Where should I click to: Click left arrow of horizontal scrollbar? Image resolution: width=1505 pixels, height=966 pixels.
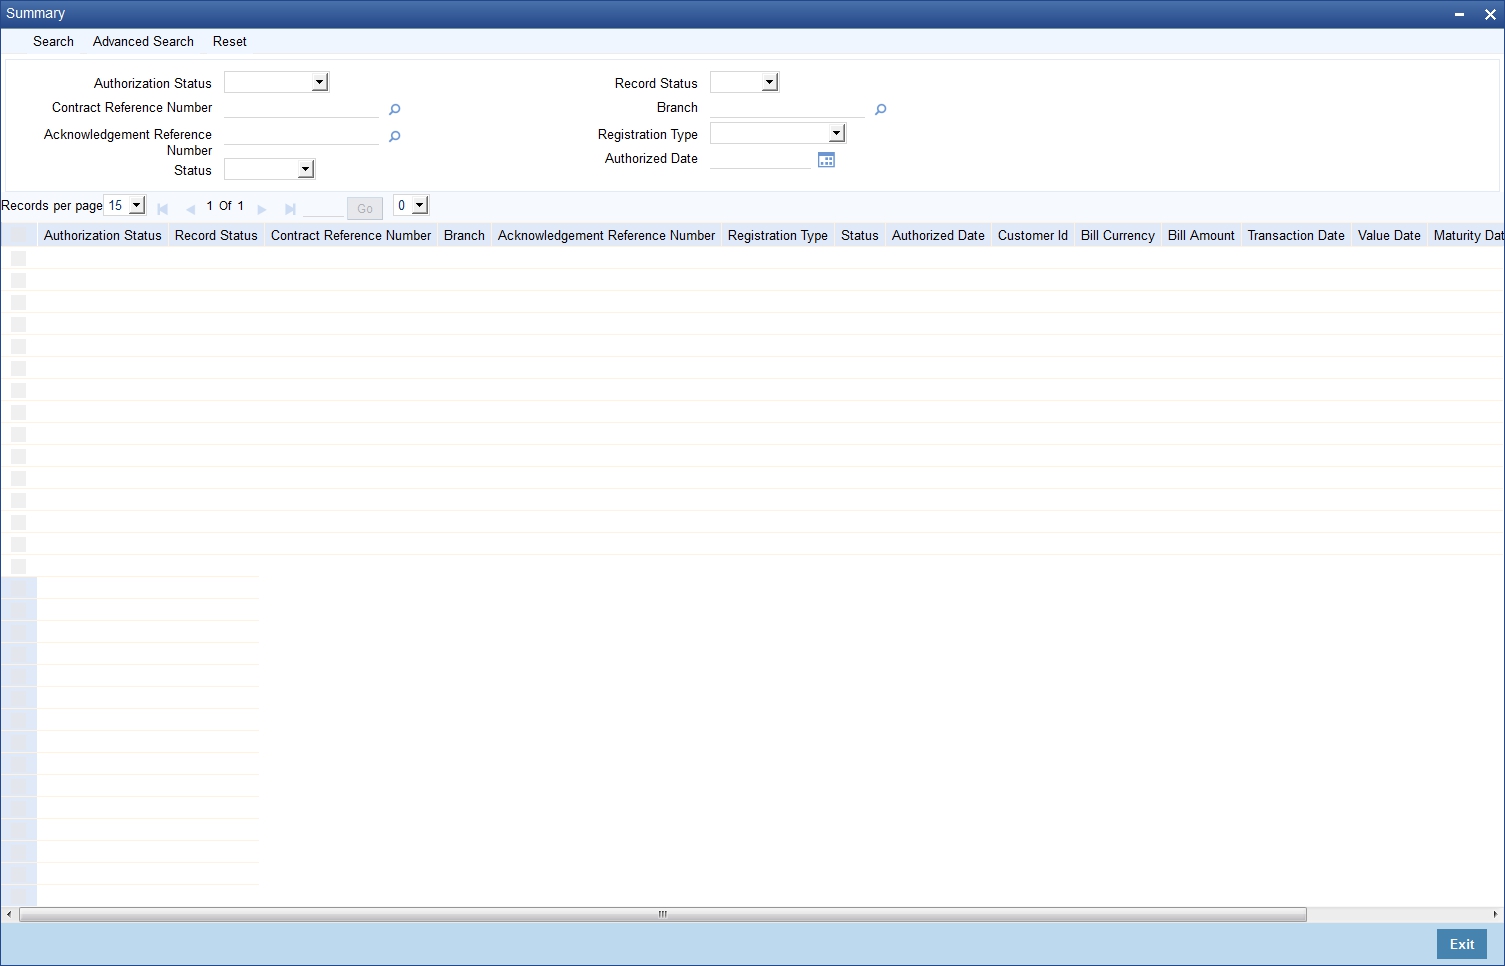click(8, 914)
